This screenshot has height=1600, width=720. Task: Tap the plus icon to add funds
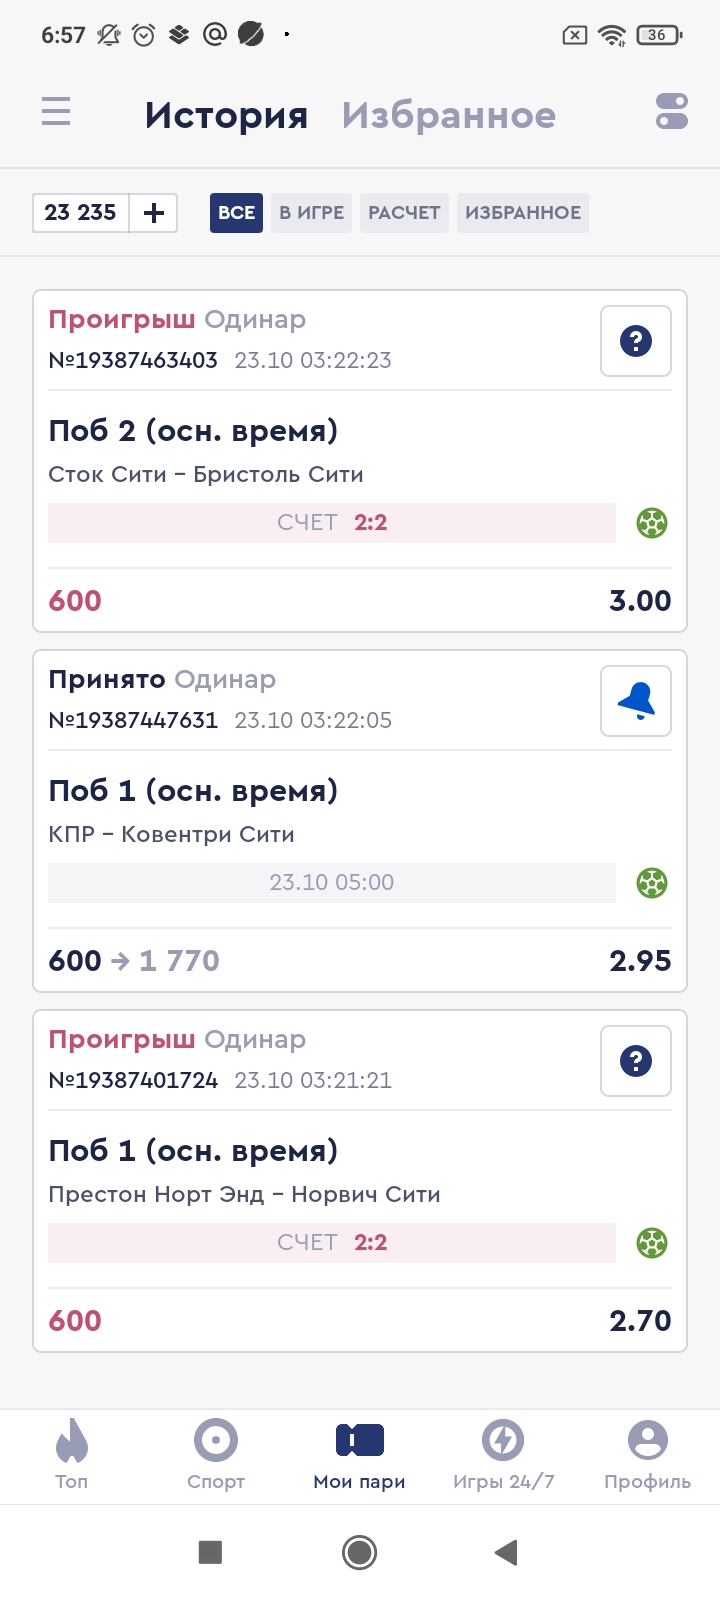click(x=154, y=213)
